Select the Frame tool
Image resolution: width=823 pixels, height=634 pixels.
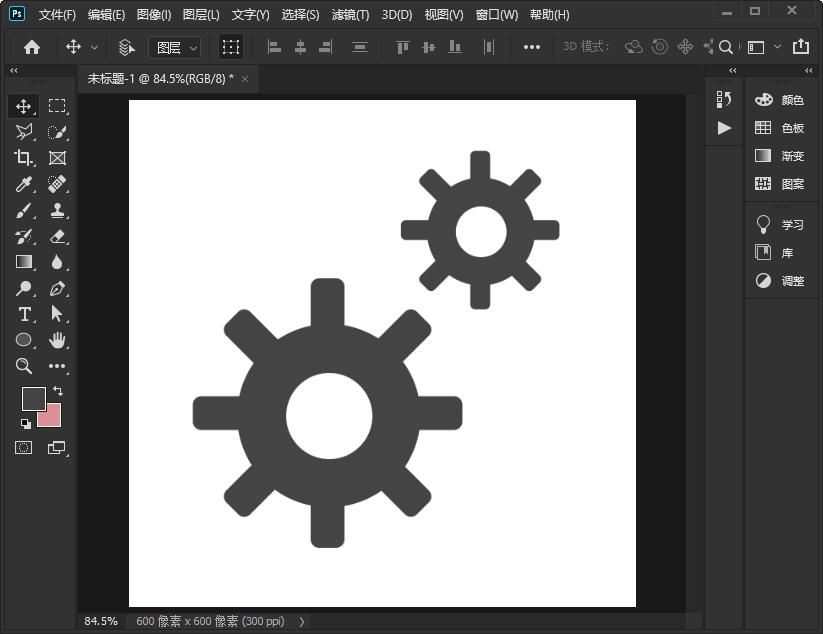click(57, 157)
